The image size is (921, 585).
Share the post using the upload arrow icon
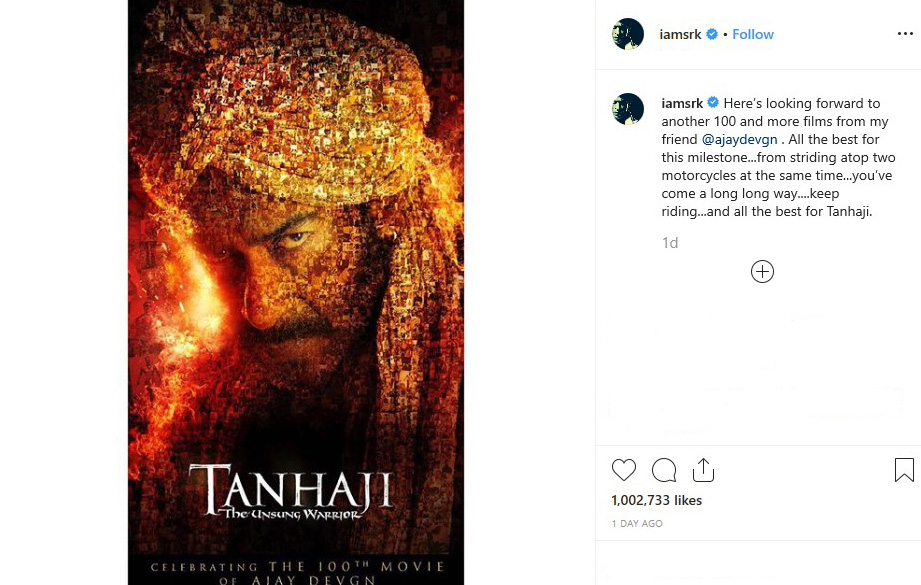click(703, 470)
